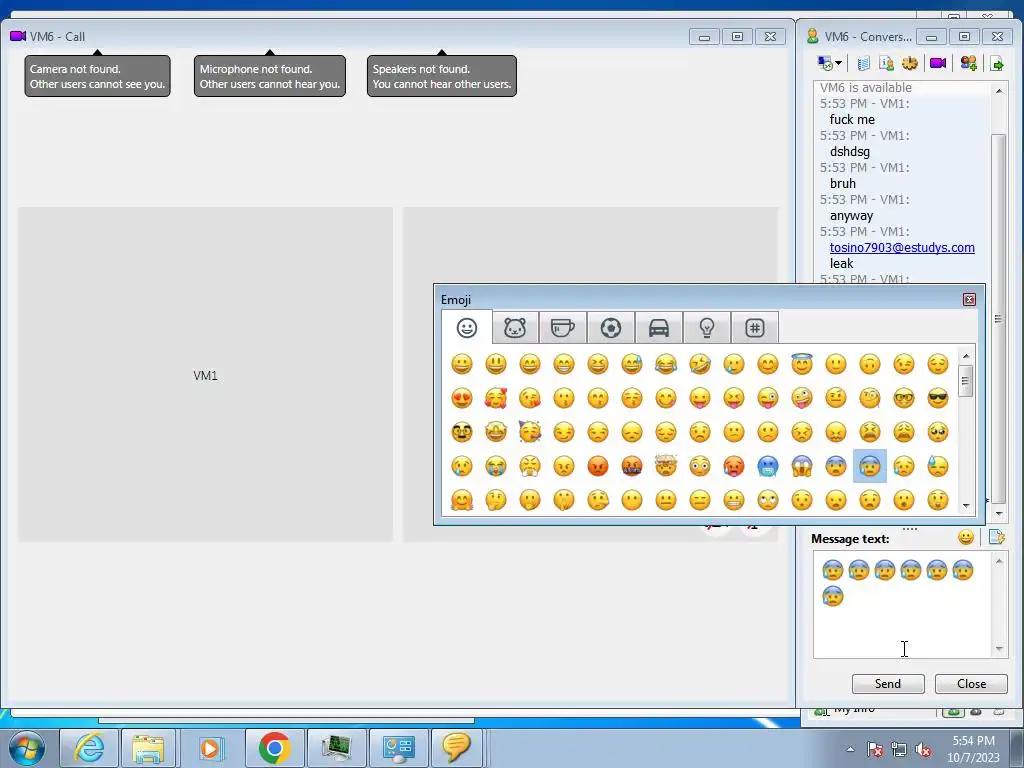The width and height of the screenshot is (1024, 768).
Task: Insert the sunglasses cool face emoji
Action: 938,398
